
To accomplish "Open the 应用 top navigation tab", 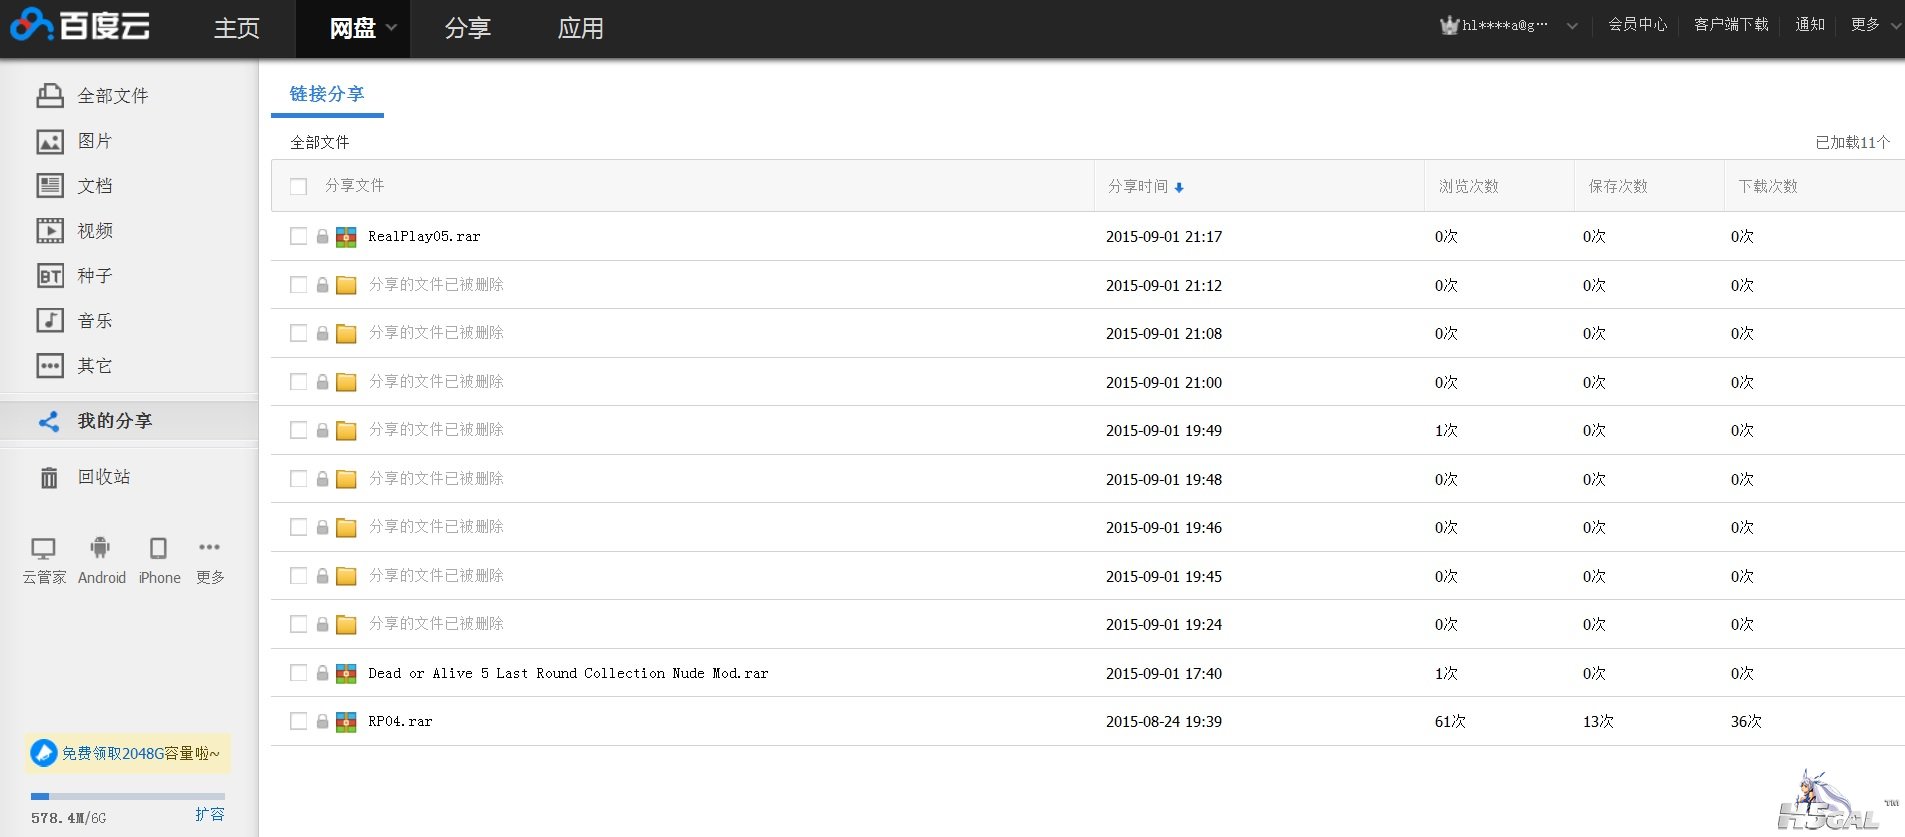I will click(580, 28).
